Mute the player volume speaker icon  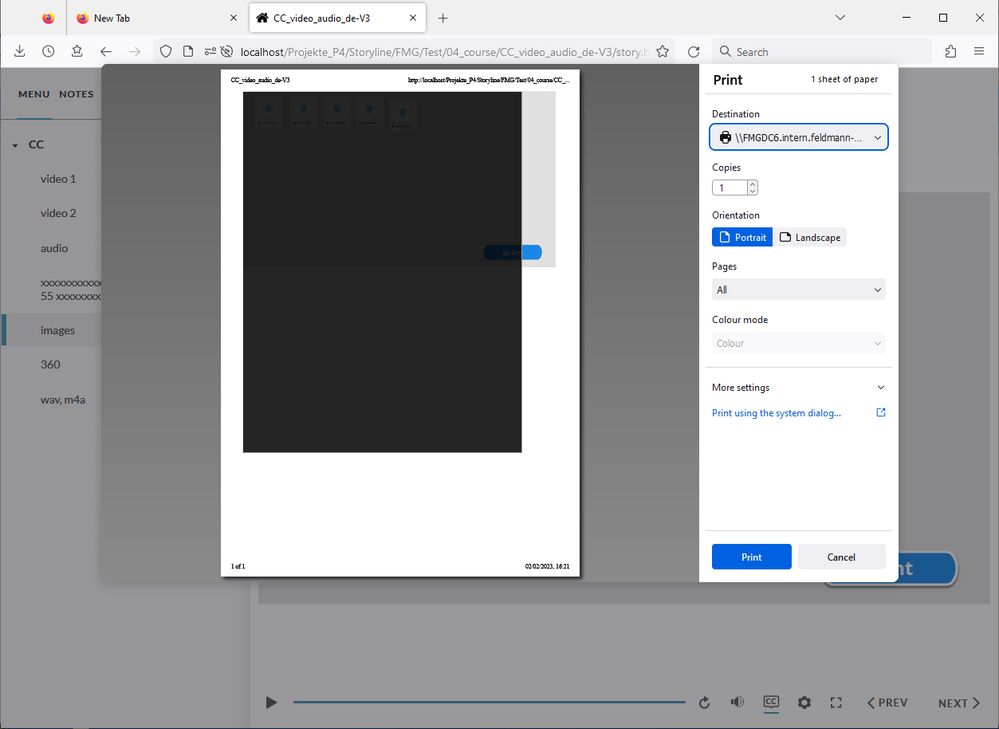(x=737, y=703)
